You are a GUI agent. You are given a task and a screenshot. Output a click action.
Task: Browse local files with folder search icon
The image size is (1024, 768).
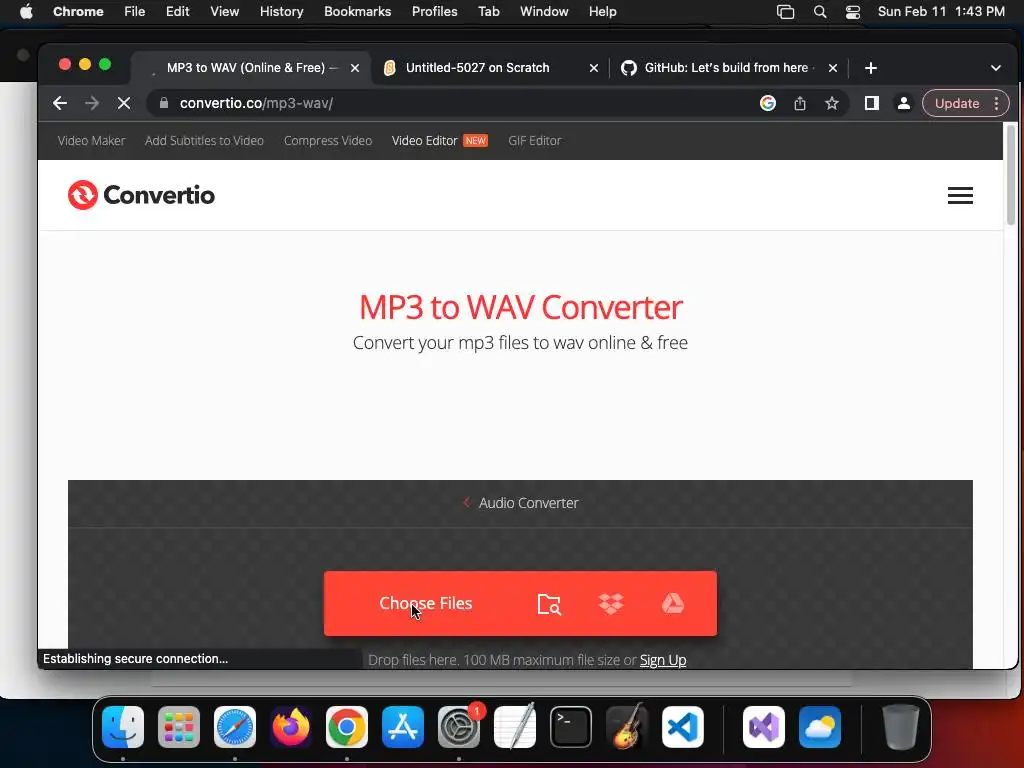(549, 604)
